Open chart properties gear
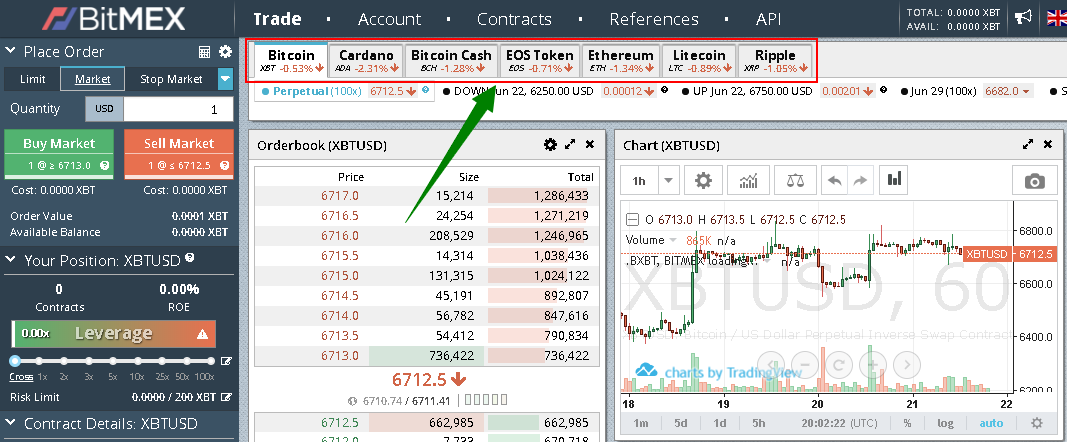Image resolution: width=1067 pixels, height=442 pixels. 703,180
